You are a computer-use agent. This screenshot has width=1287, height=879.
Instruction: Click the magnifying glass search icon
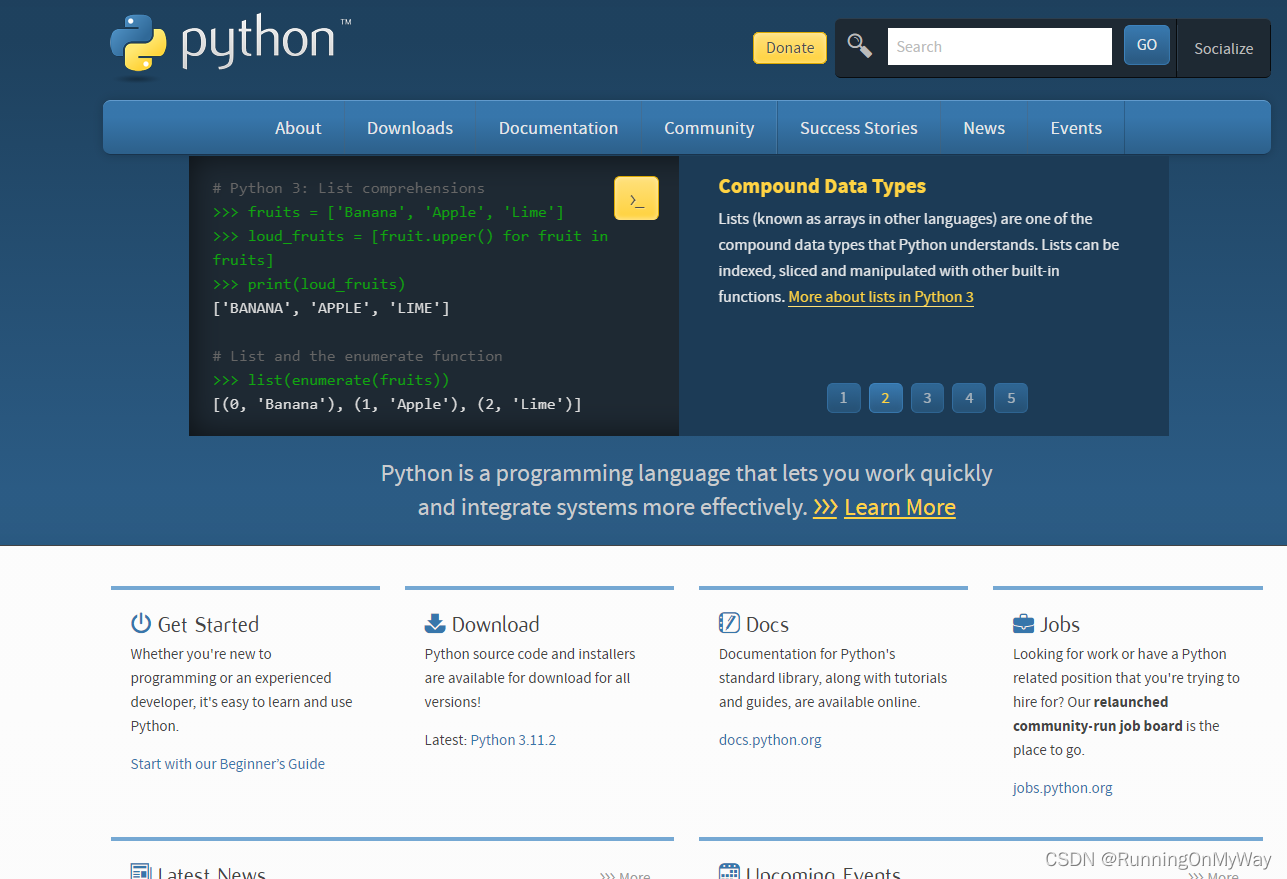pos(860,45)
